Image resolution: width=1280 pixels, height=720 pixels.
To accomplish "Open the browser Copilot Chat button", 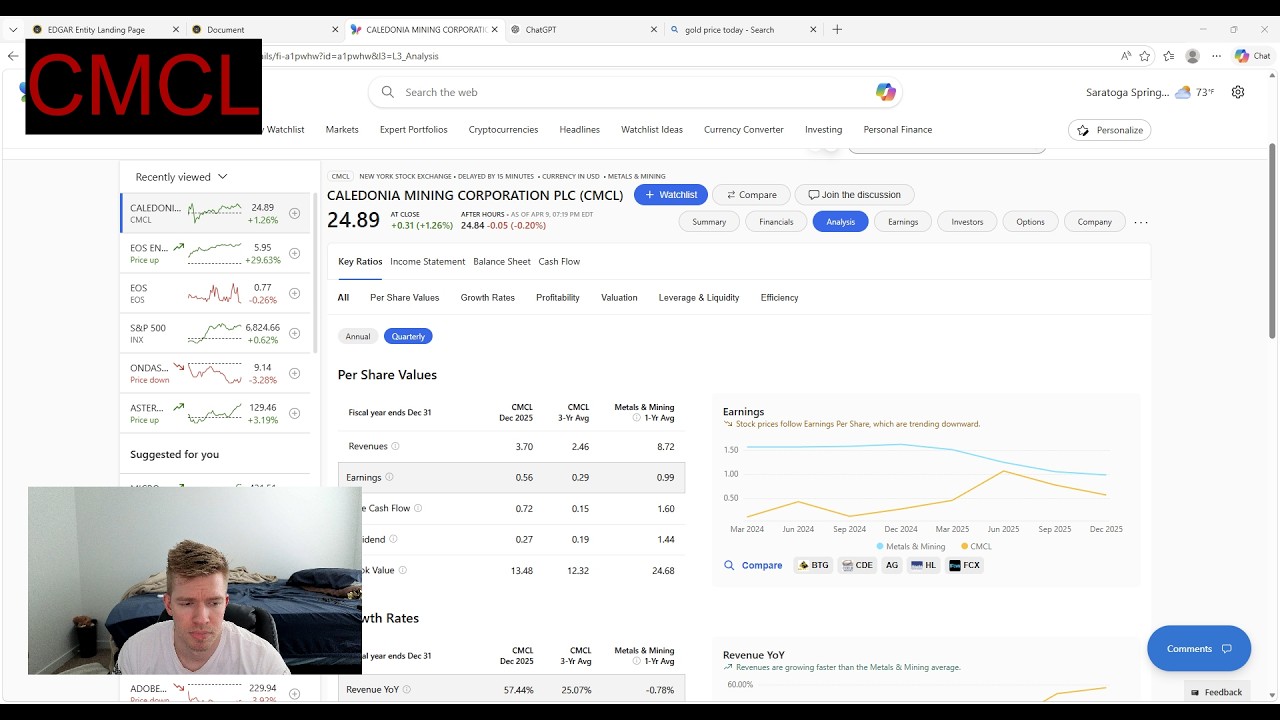I will click(1253, 56).
